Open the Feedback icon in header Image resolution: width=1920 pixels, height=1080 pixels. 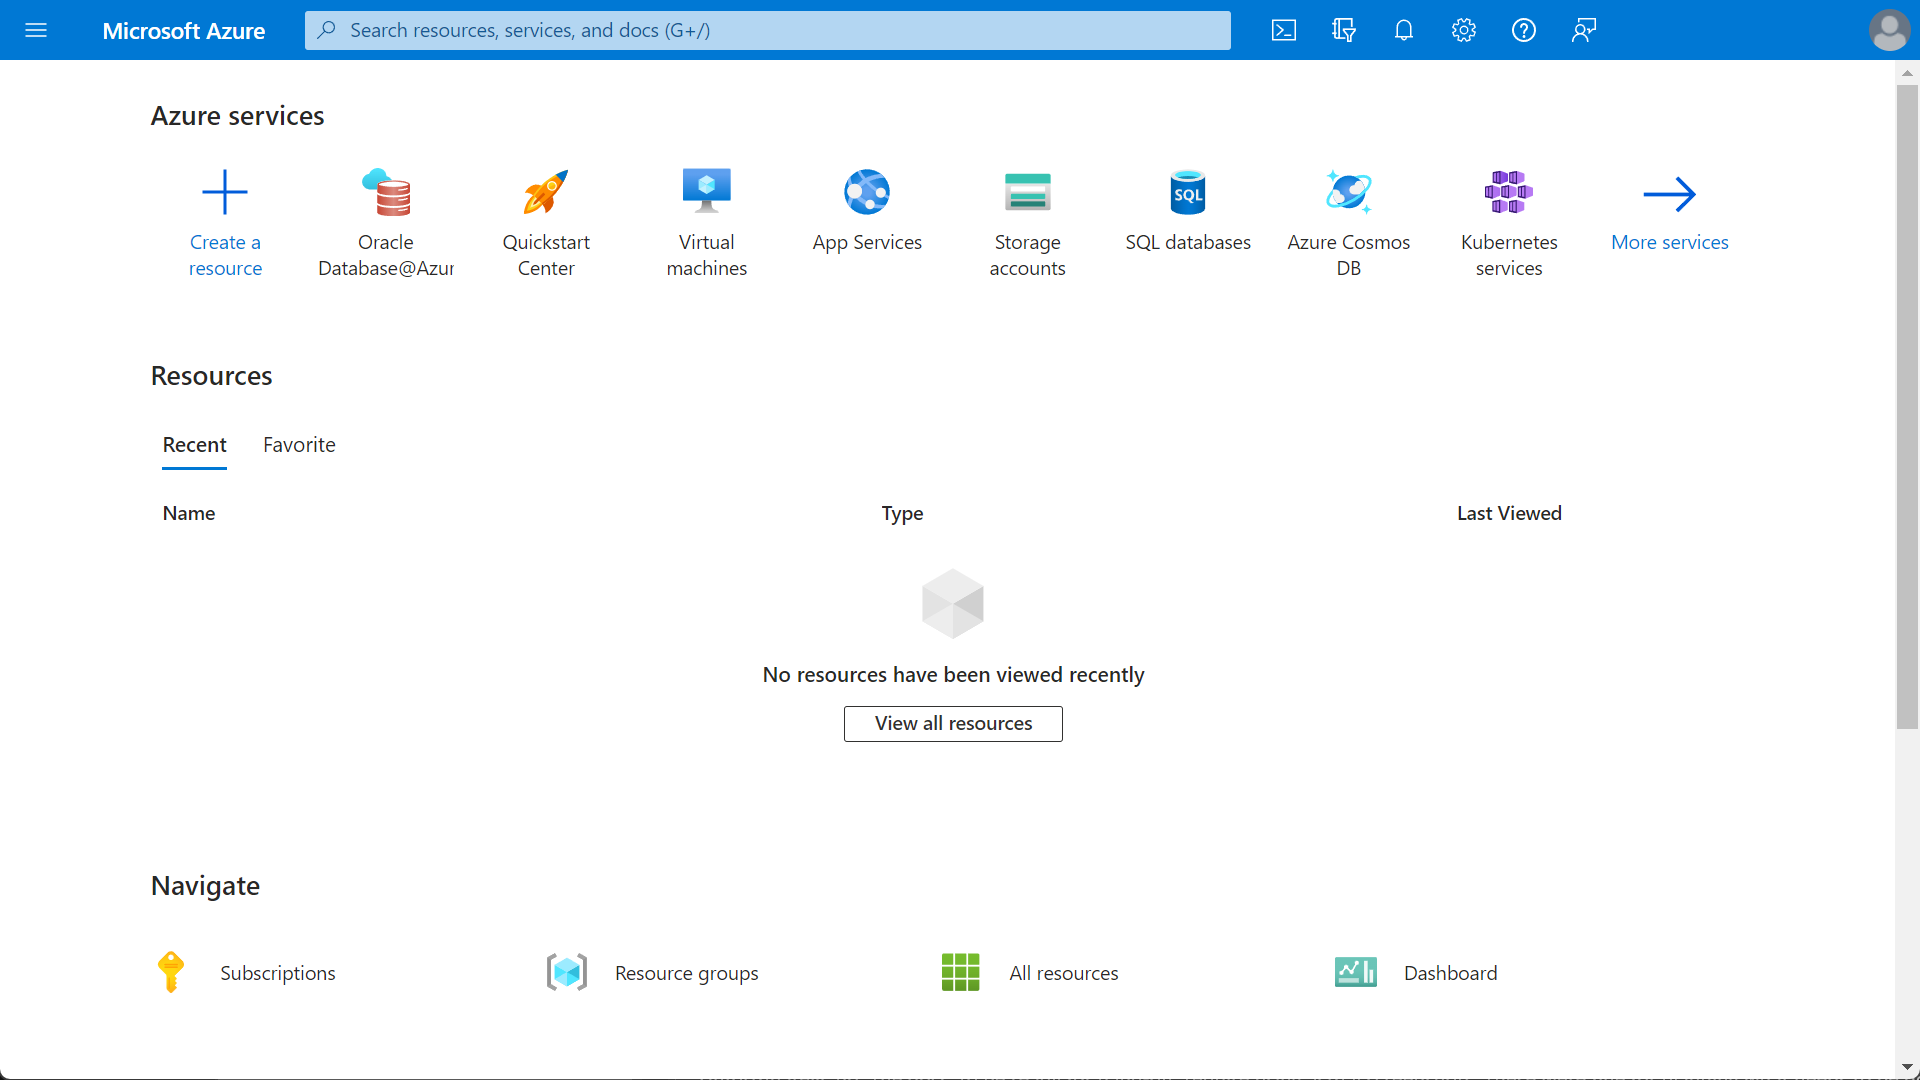click(1584, 30)
